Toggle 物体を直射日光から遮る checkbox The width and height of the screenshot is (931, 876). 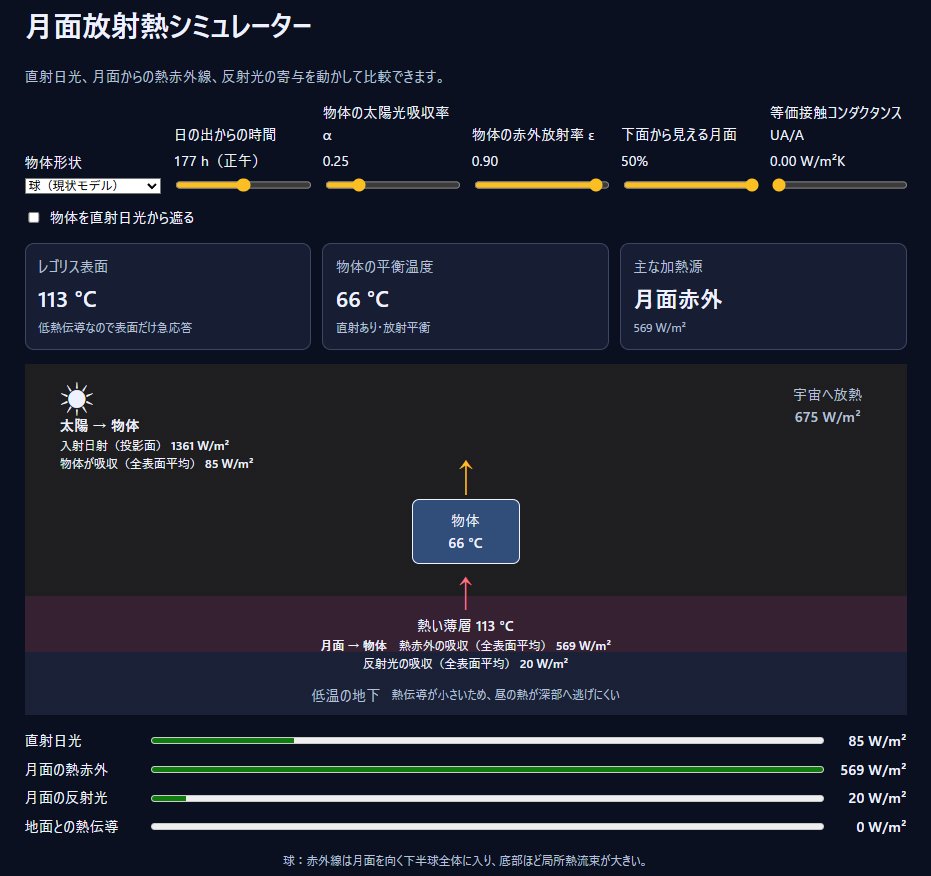[34, 217]
